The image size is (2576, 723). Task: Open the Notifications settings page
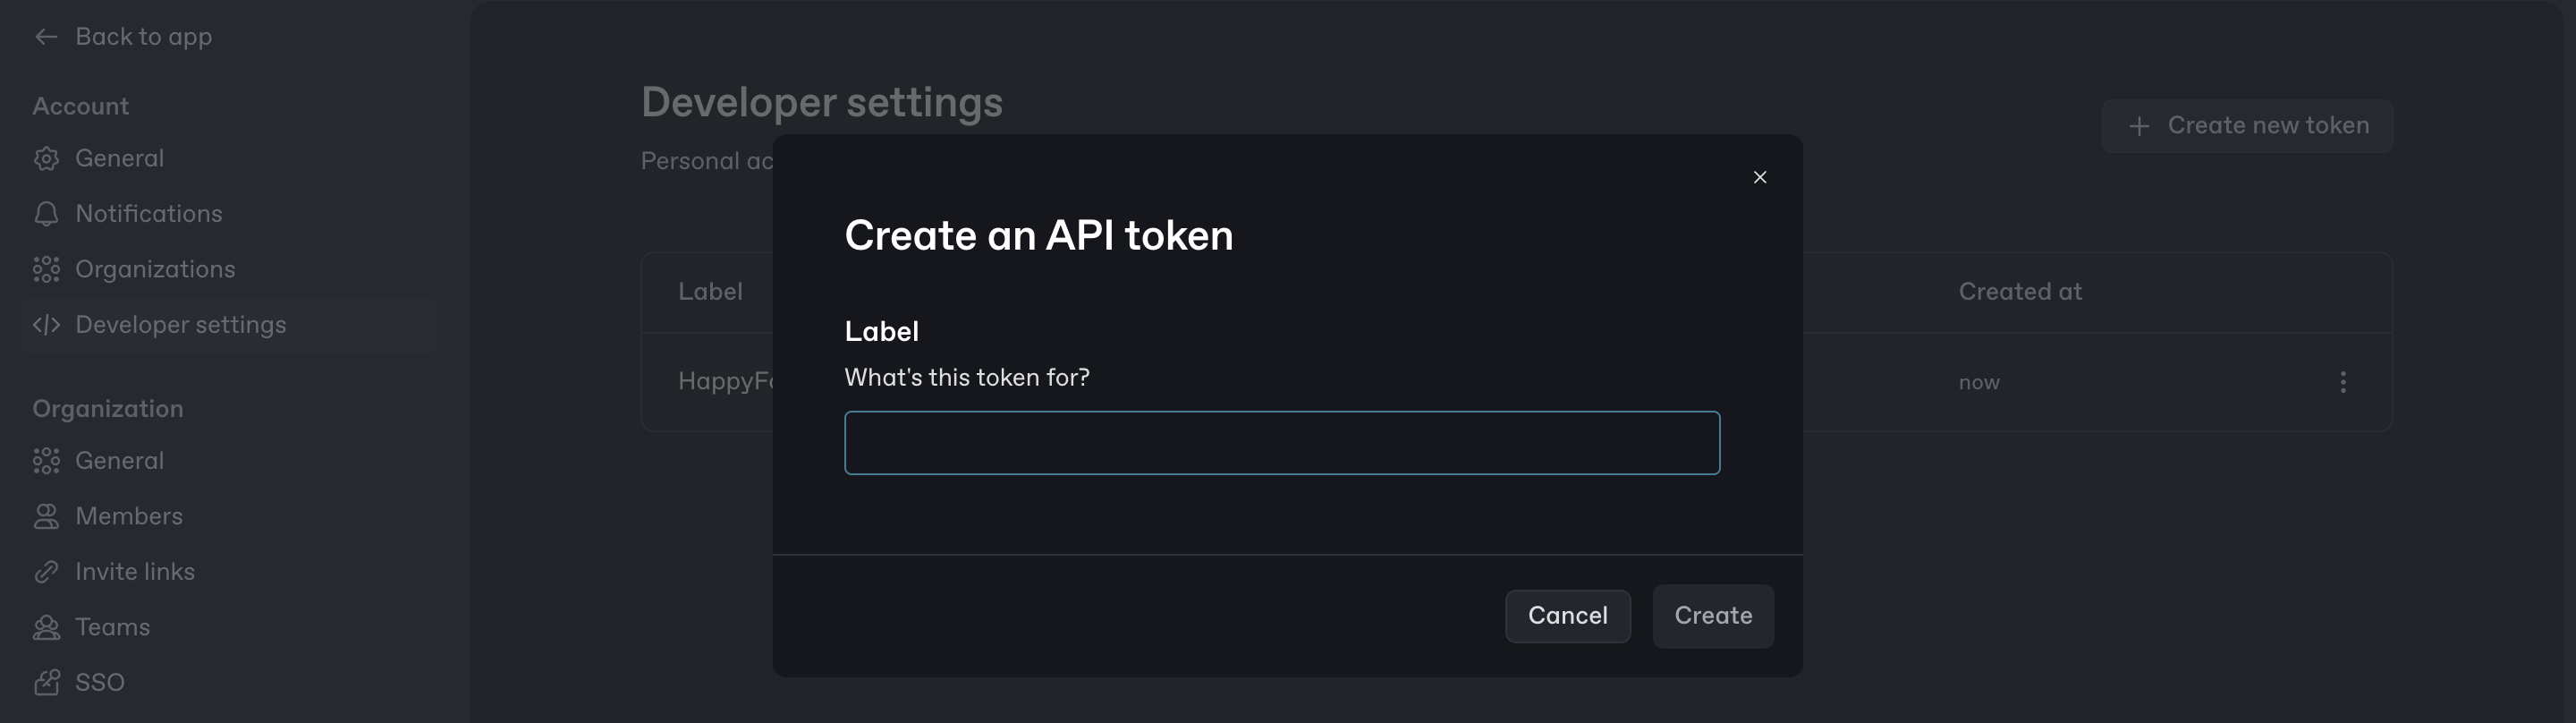[148, 214]
